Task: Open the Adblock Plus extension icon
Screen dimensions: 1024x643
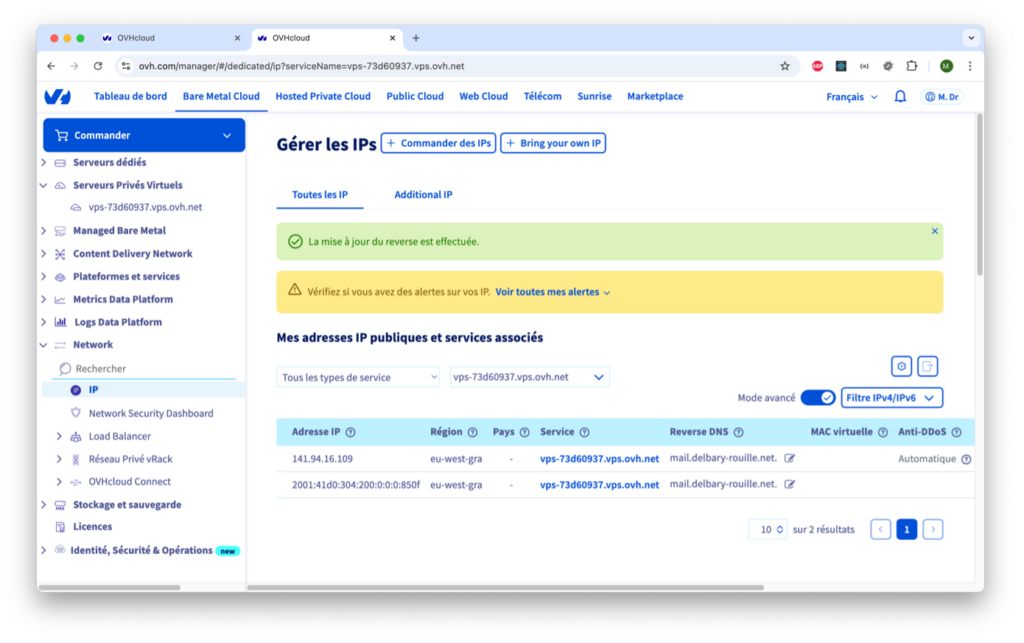Action: (x=817, y=66)
